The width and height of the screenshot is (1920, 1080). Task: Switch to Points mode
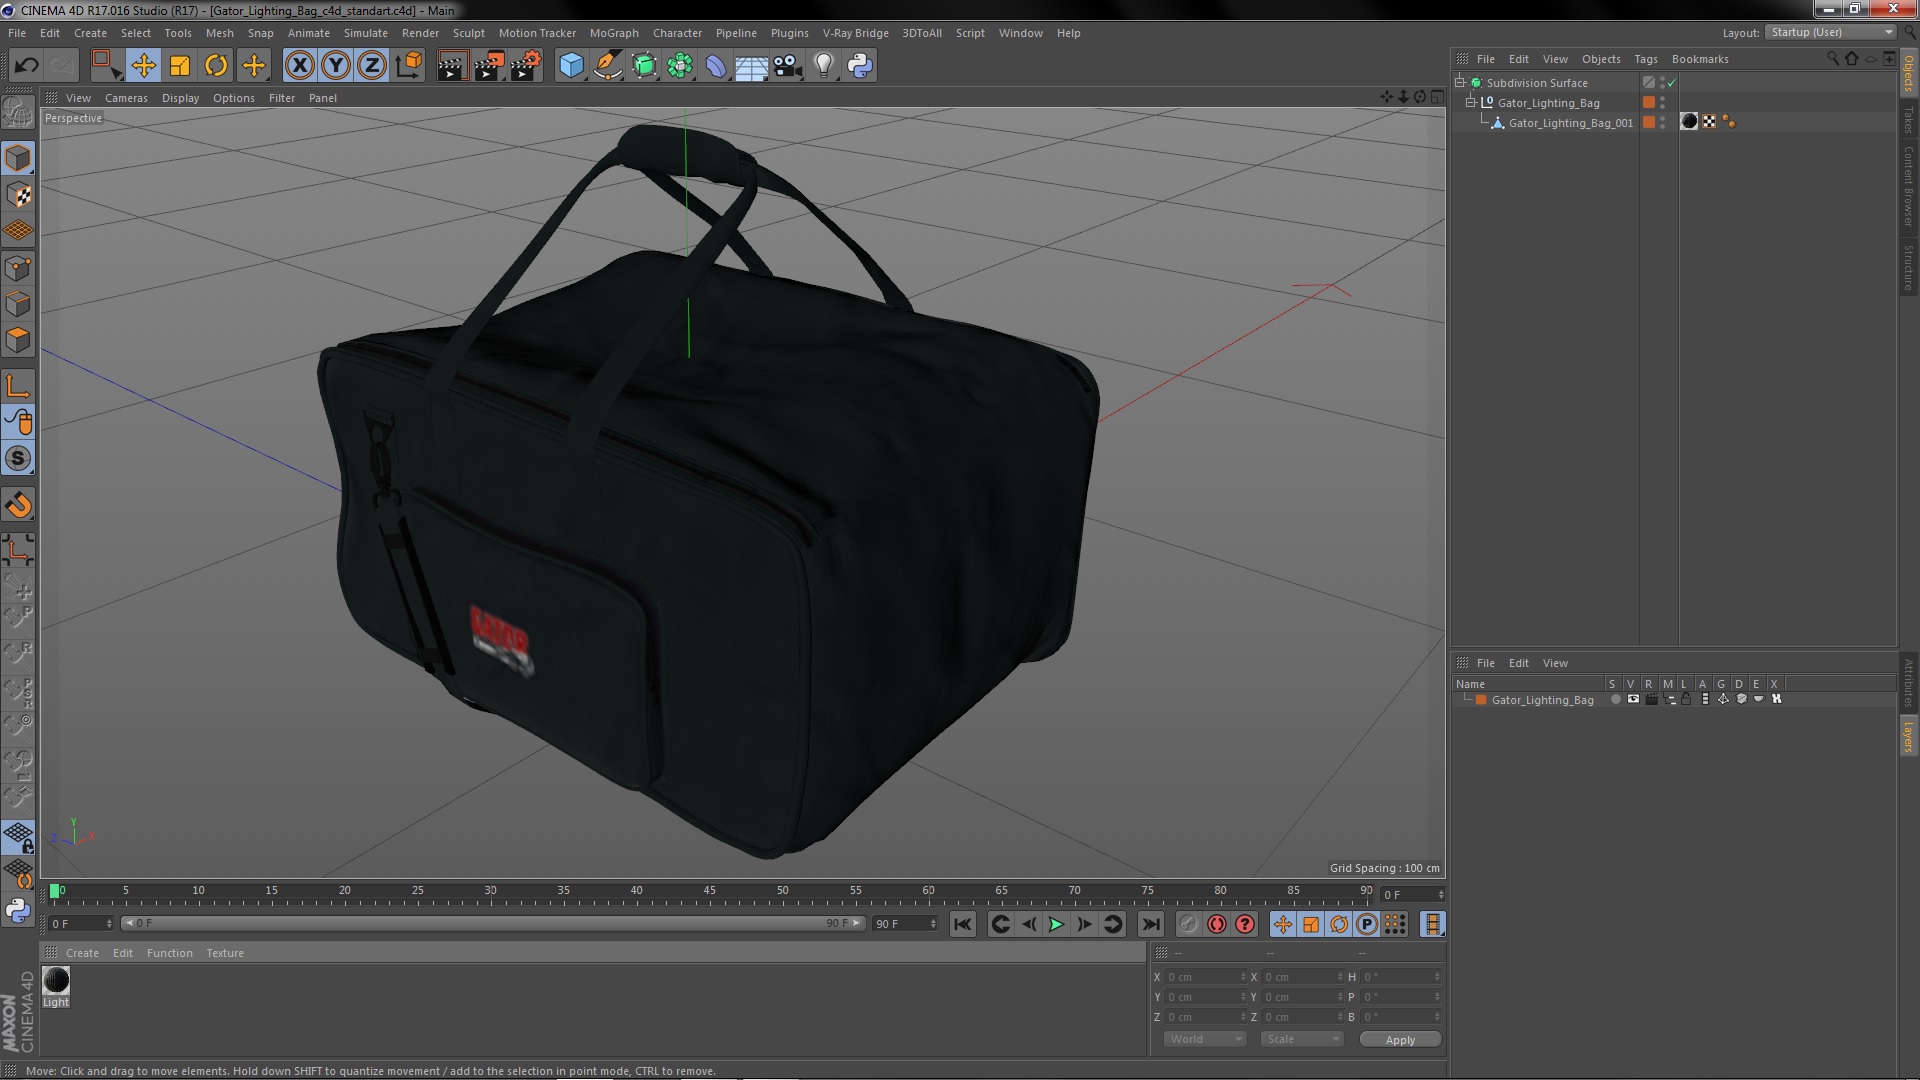tap(18, 267)
